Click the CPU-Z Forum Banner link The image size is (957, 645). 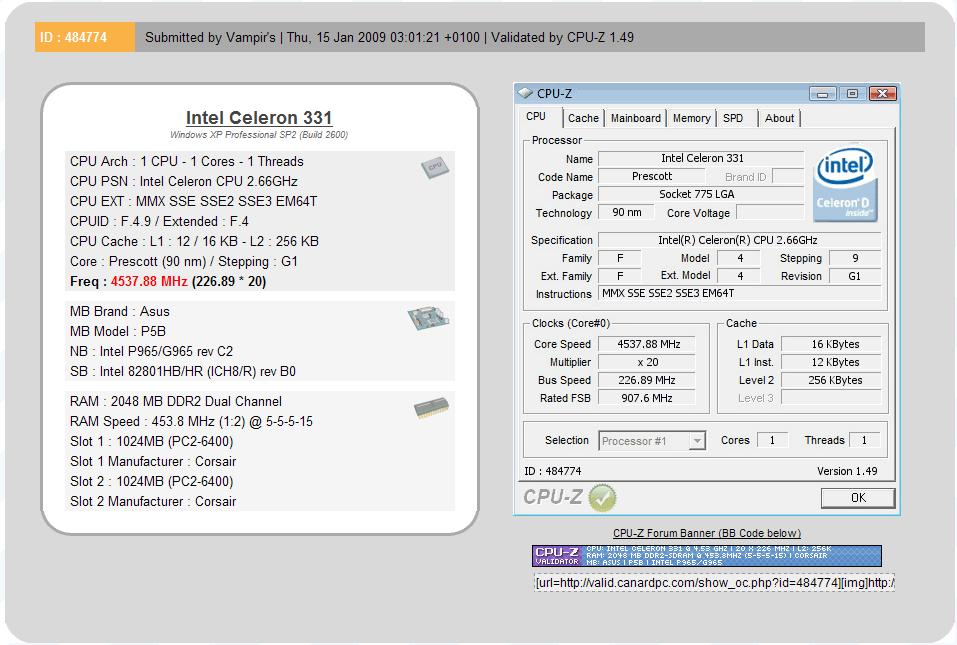tap(707, 533)
